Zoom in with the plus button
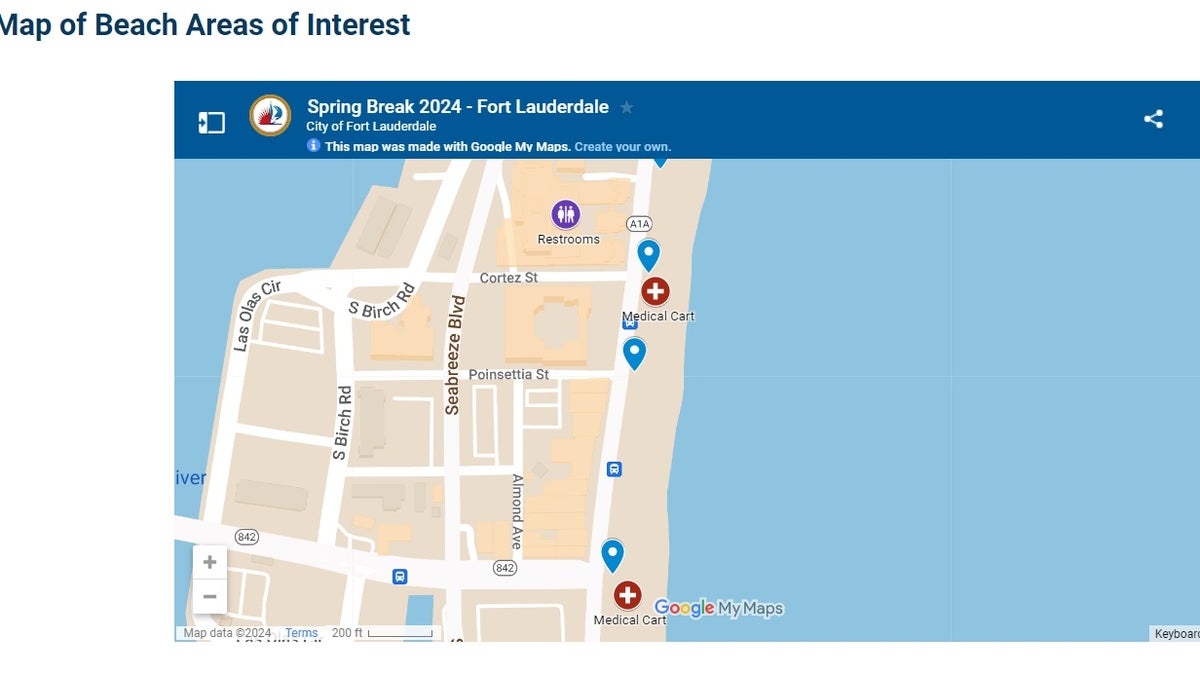Screen dimensions: 1200x675 (210, 562)
